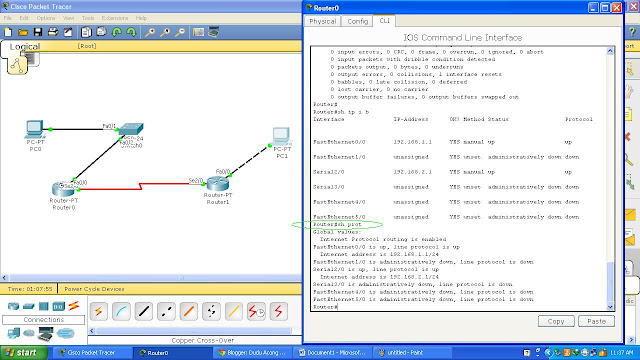
Task: Select Router1 device in workspace
Action: (x=218, y=183)
